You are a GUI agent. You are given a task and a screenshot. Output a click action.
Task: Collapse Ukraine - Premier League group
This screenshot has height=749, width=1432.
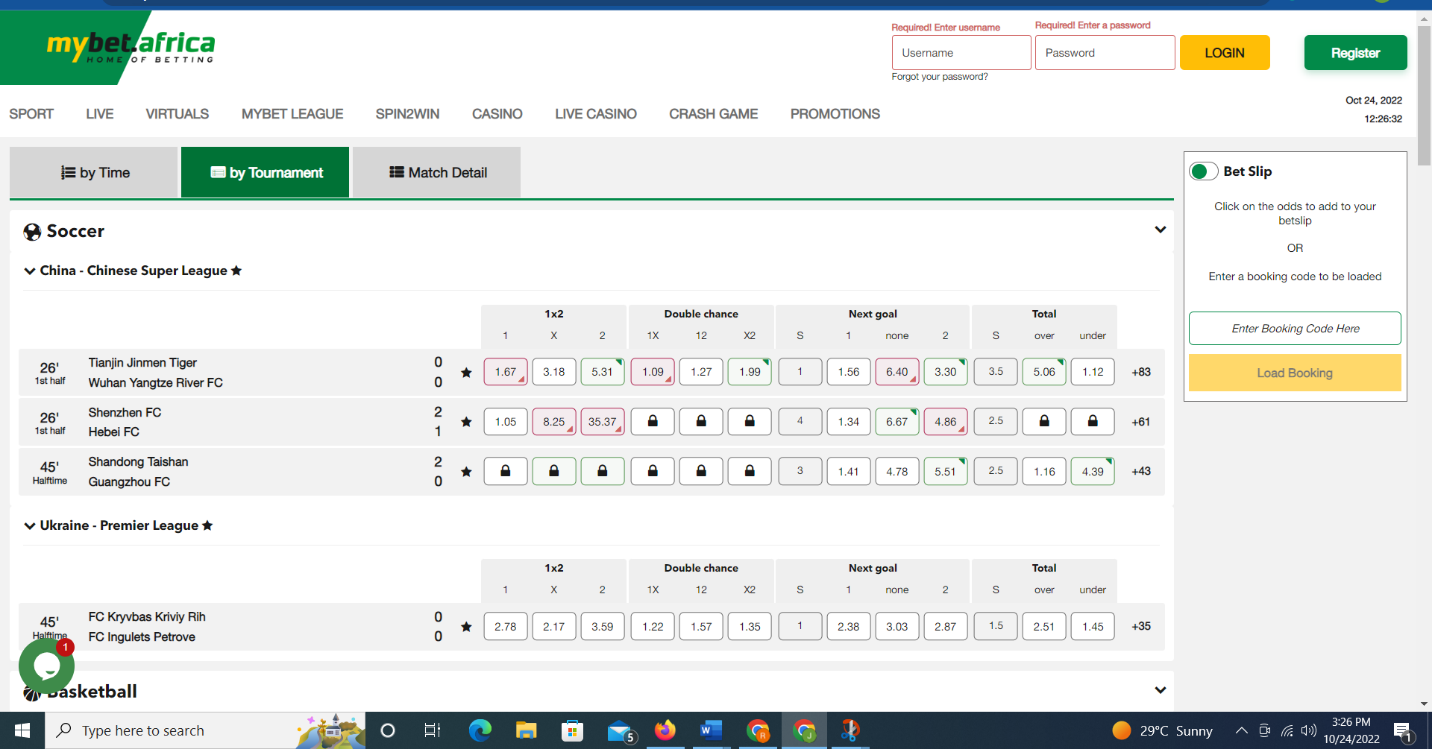(x=30, y=526)
